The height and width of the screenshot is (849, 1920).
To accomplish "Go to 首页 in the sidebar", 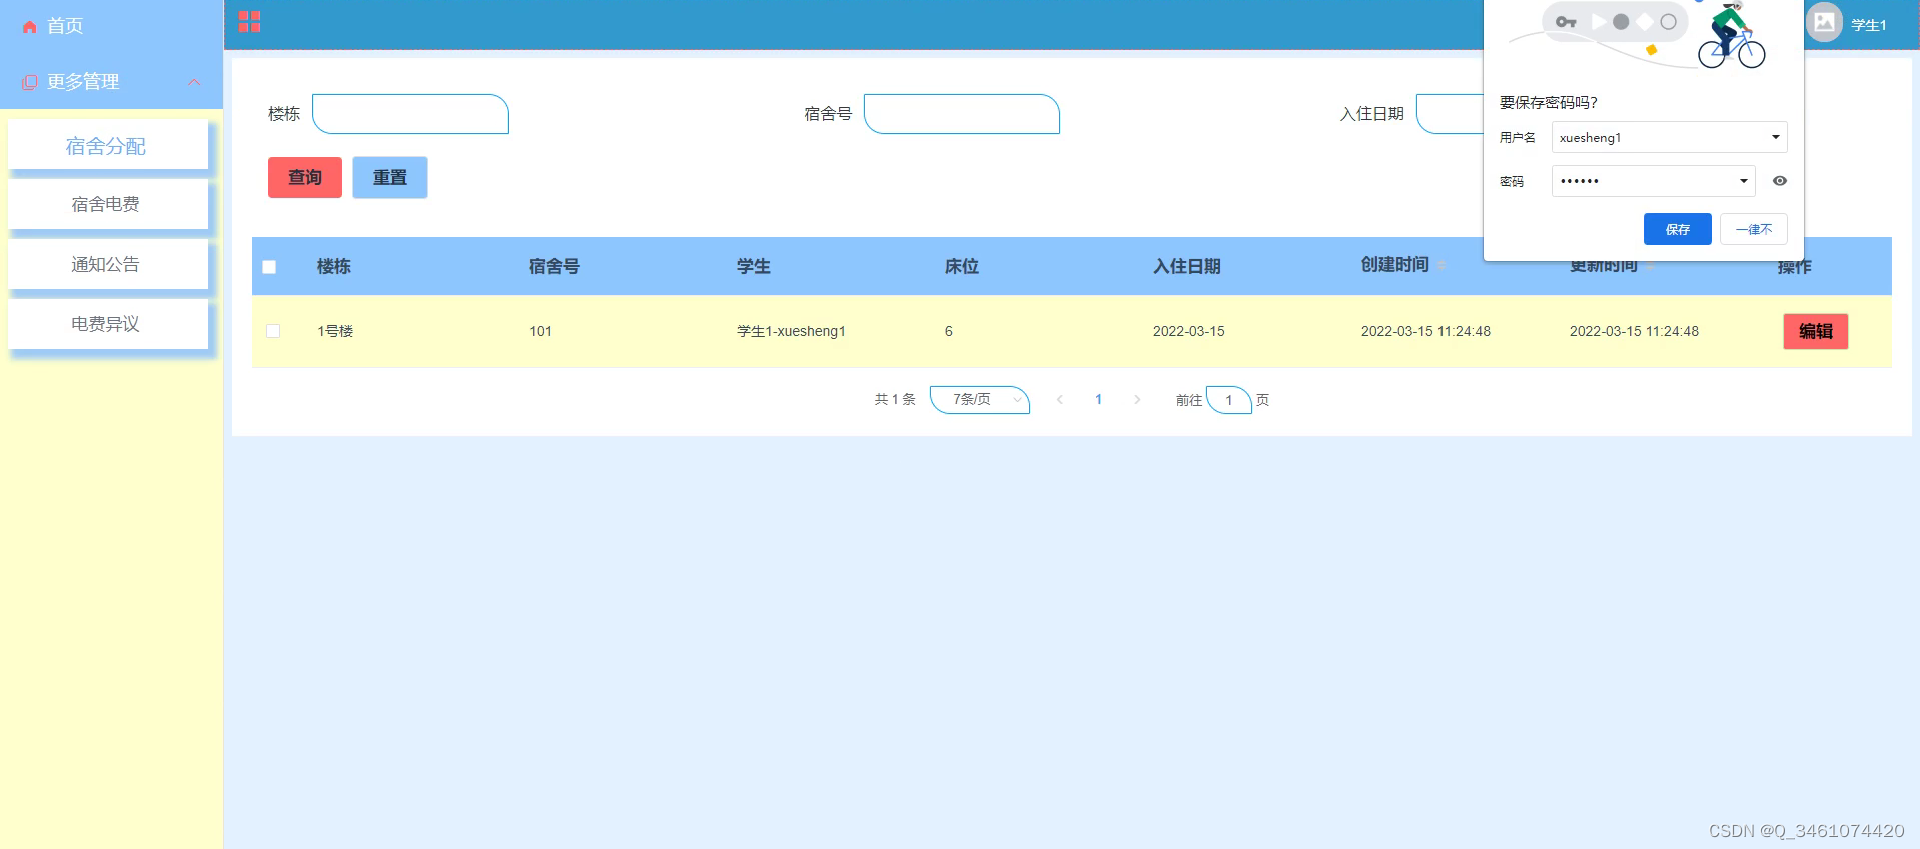I will [x=65, y=26].
